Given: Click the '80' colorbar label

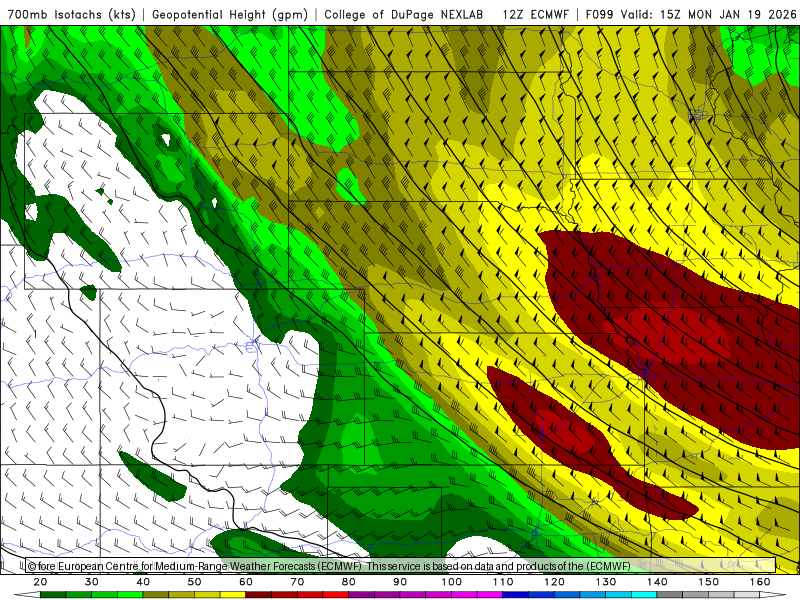Looking at the screenshot, I should (x=349, y=582).
